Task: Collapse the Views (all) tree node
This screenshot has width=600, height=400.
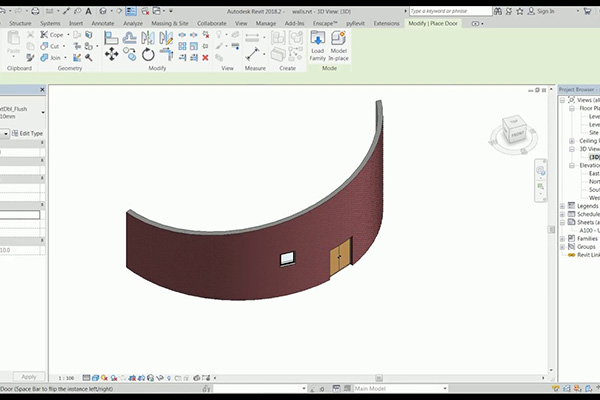Action: point(562,100)
